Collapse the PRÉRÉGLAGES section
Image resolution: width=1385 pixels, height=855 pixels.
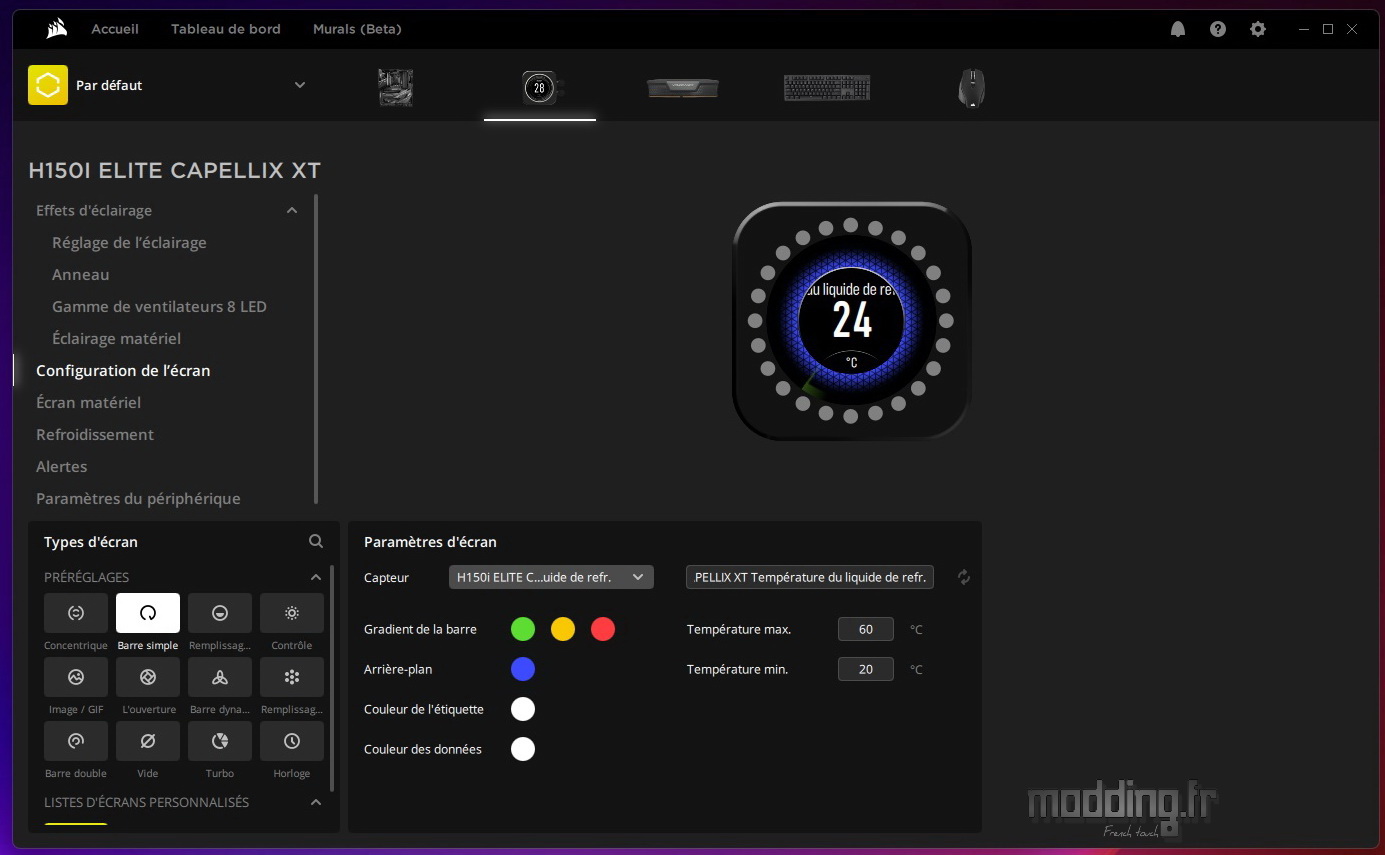click(316, 577)
